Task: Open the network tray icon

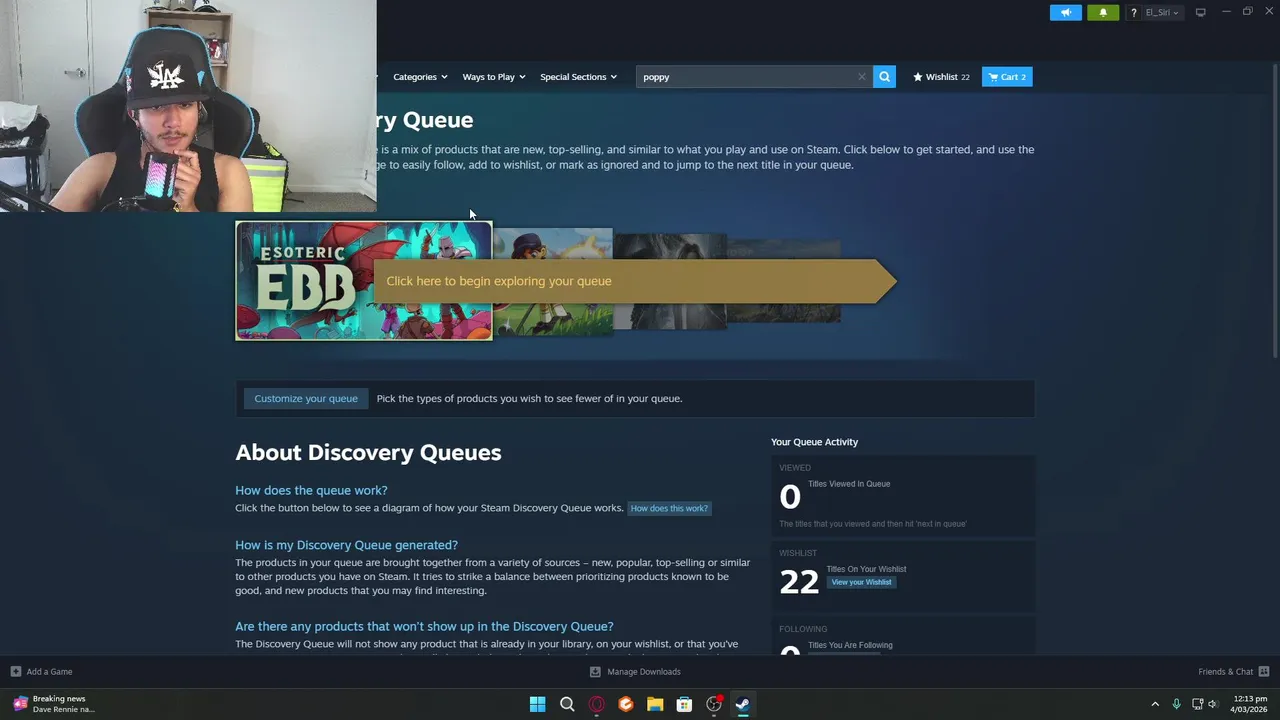Action: click(1197, 704)
